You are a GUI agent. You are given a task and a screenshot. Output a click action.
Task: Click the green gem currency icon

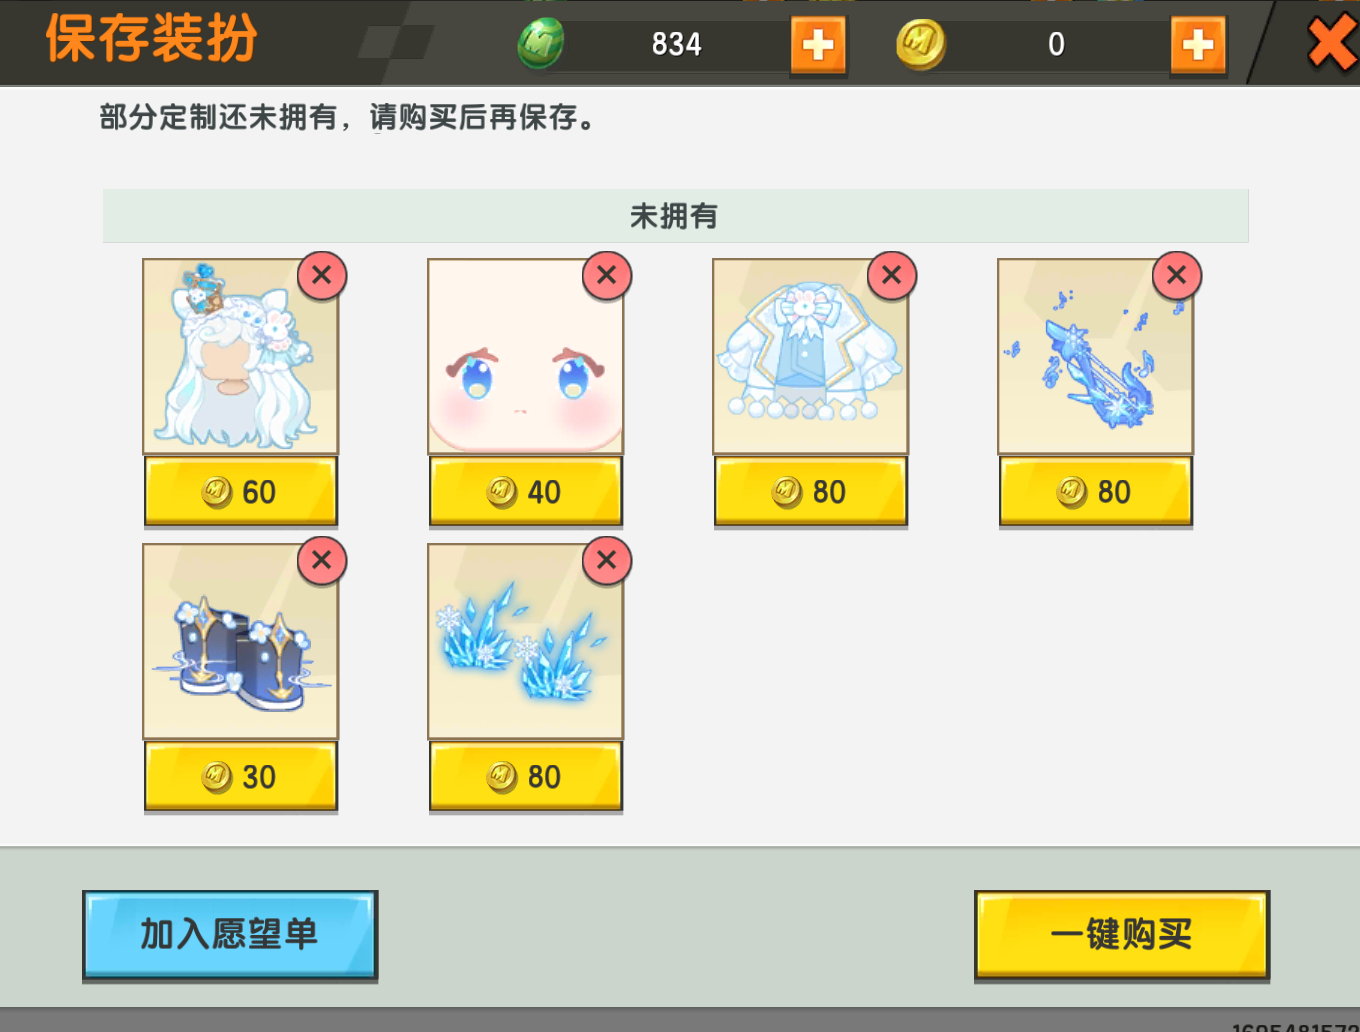541,44
